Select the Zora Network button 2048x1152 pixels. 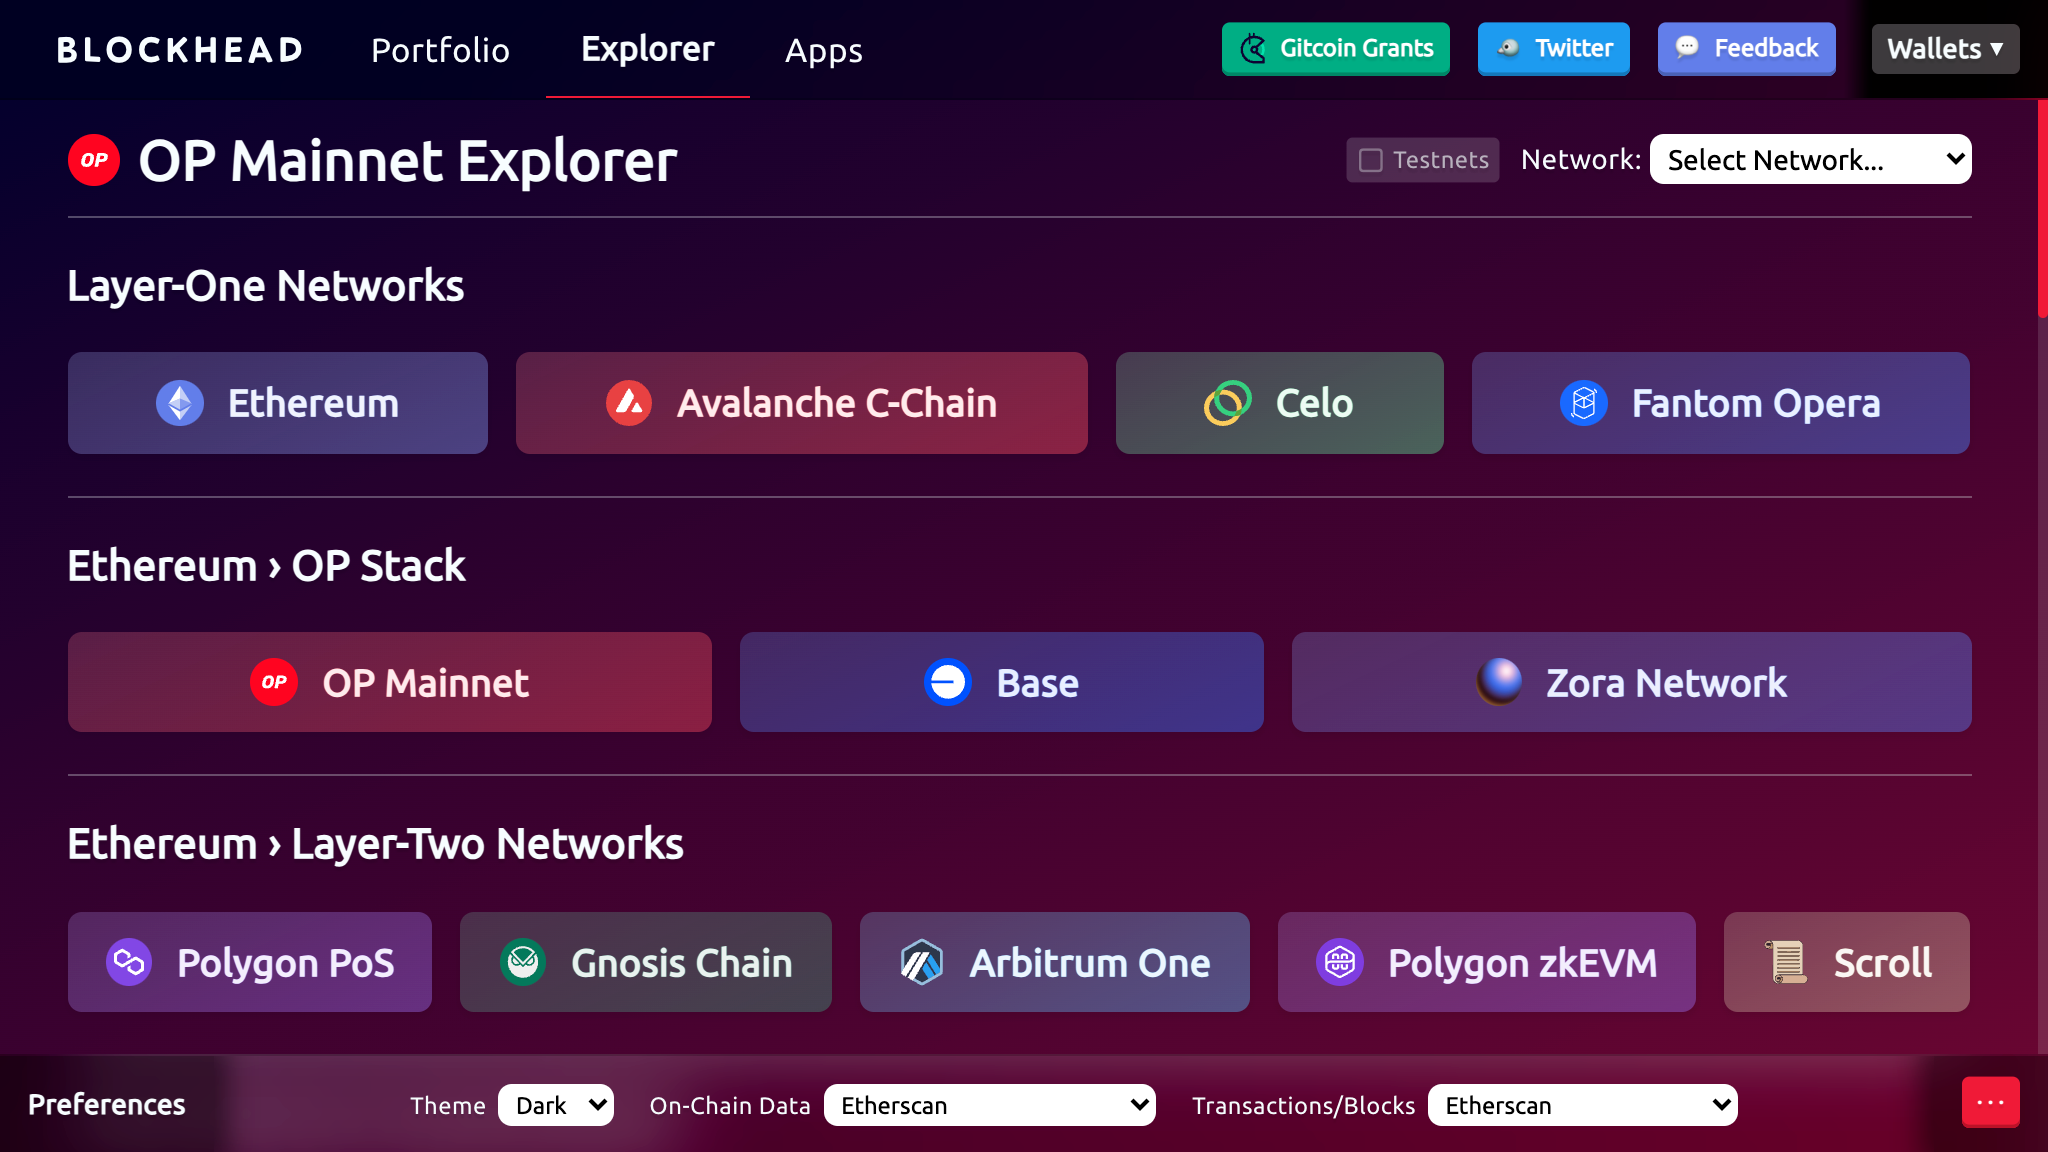click(x=1632, y=682)
